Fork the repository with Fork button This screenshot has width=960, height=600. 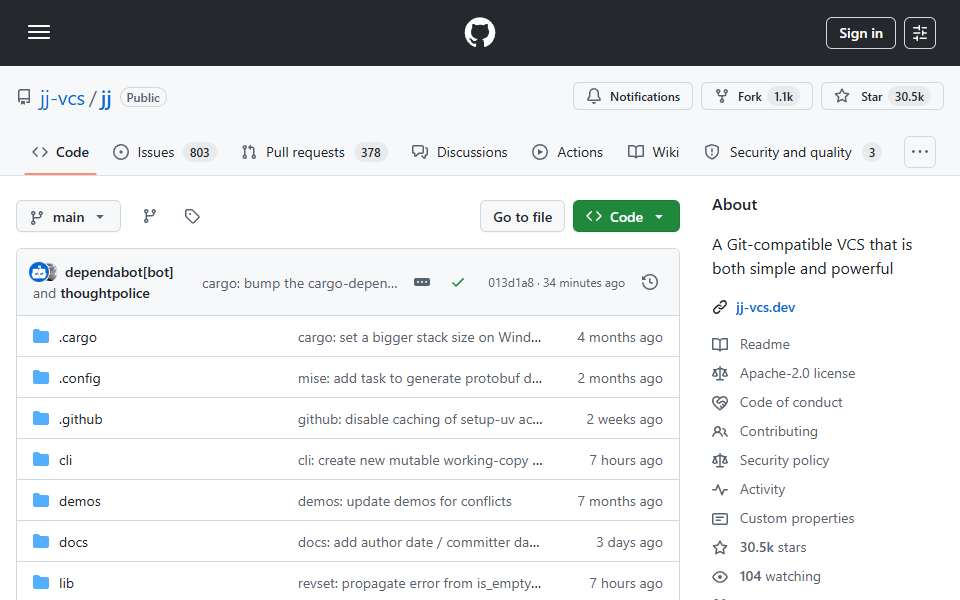[x=756, y=96]
